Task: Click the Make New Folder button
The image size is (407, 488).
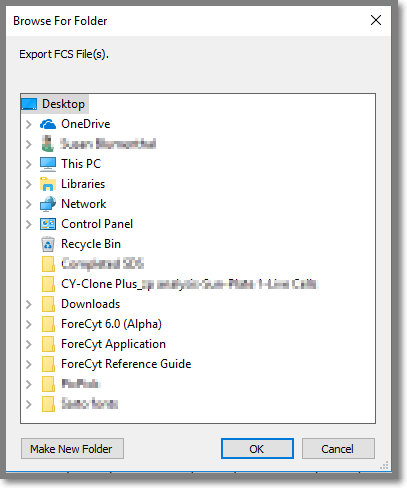Action: click(x=72, y=449)
